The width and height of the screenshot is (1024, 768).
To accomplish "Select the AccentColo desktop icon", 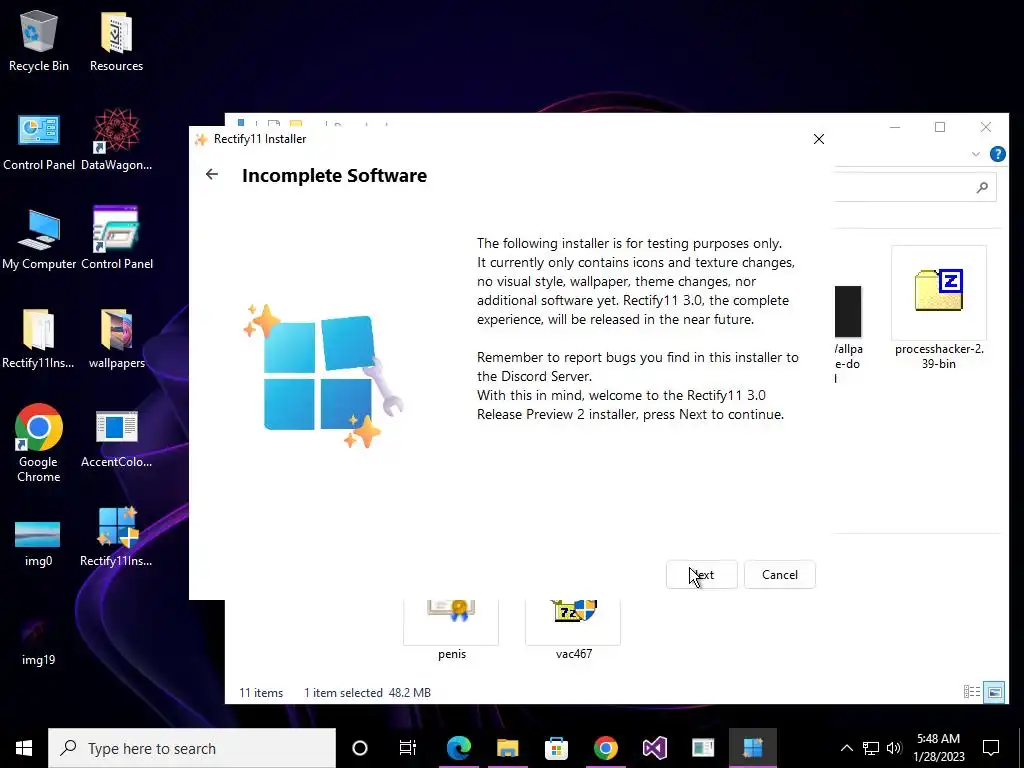I will tap(116, 439).
